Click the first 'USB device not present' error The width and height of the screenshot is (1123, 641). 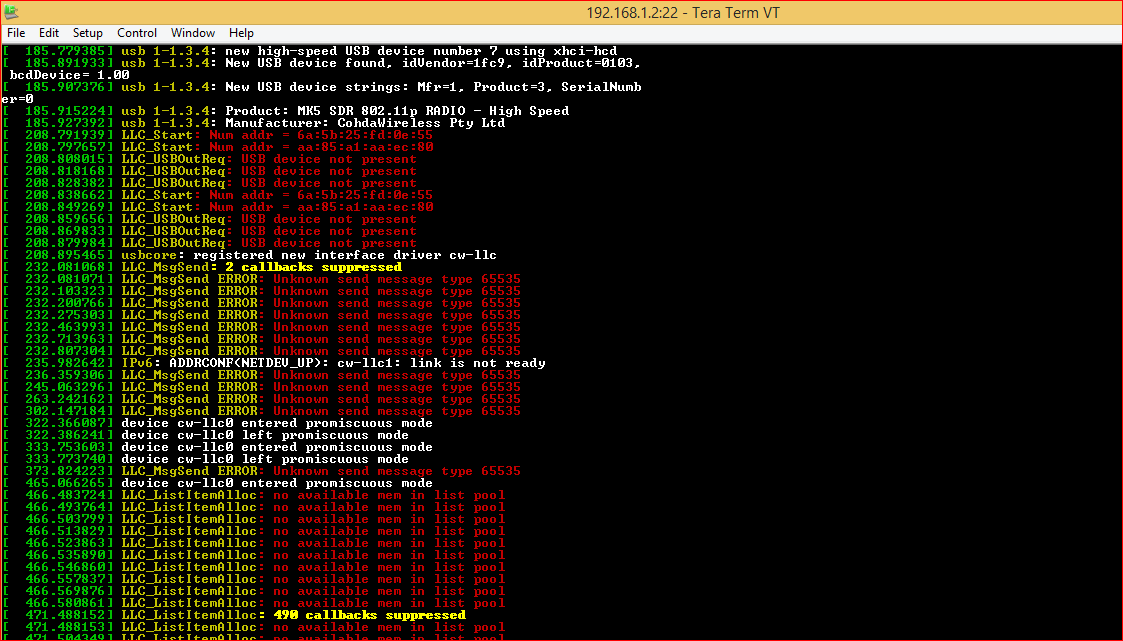coord(329,159)
